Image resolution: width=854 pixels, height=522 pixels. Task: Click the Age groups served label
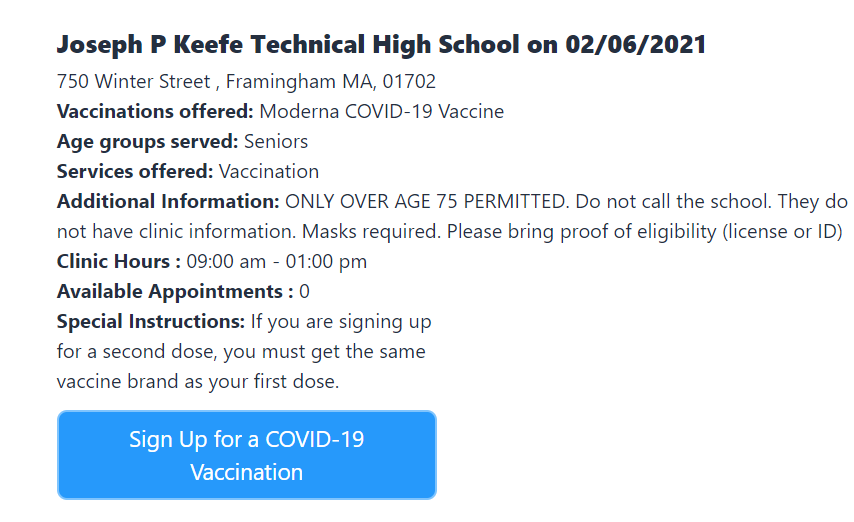pyautogui.click(x=148, y=142)
